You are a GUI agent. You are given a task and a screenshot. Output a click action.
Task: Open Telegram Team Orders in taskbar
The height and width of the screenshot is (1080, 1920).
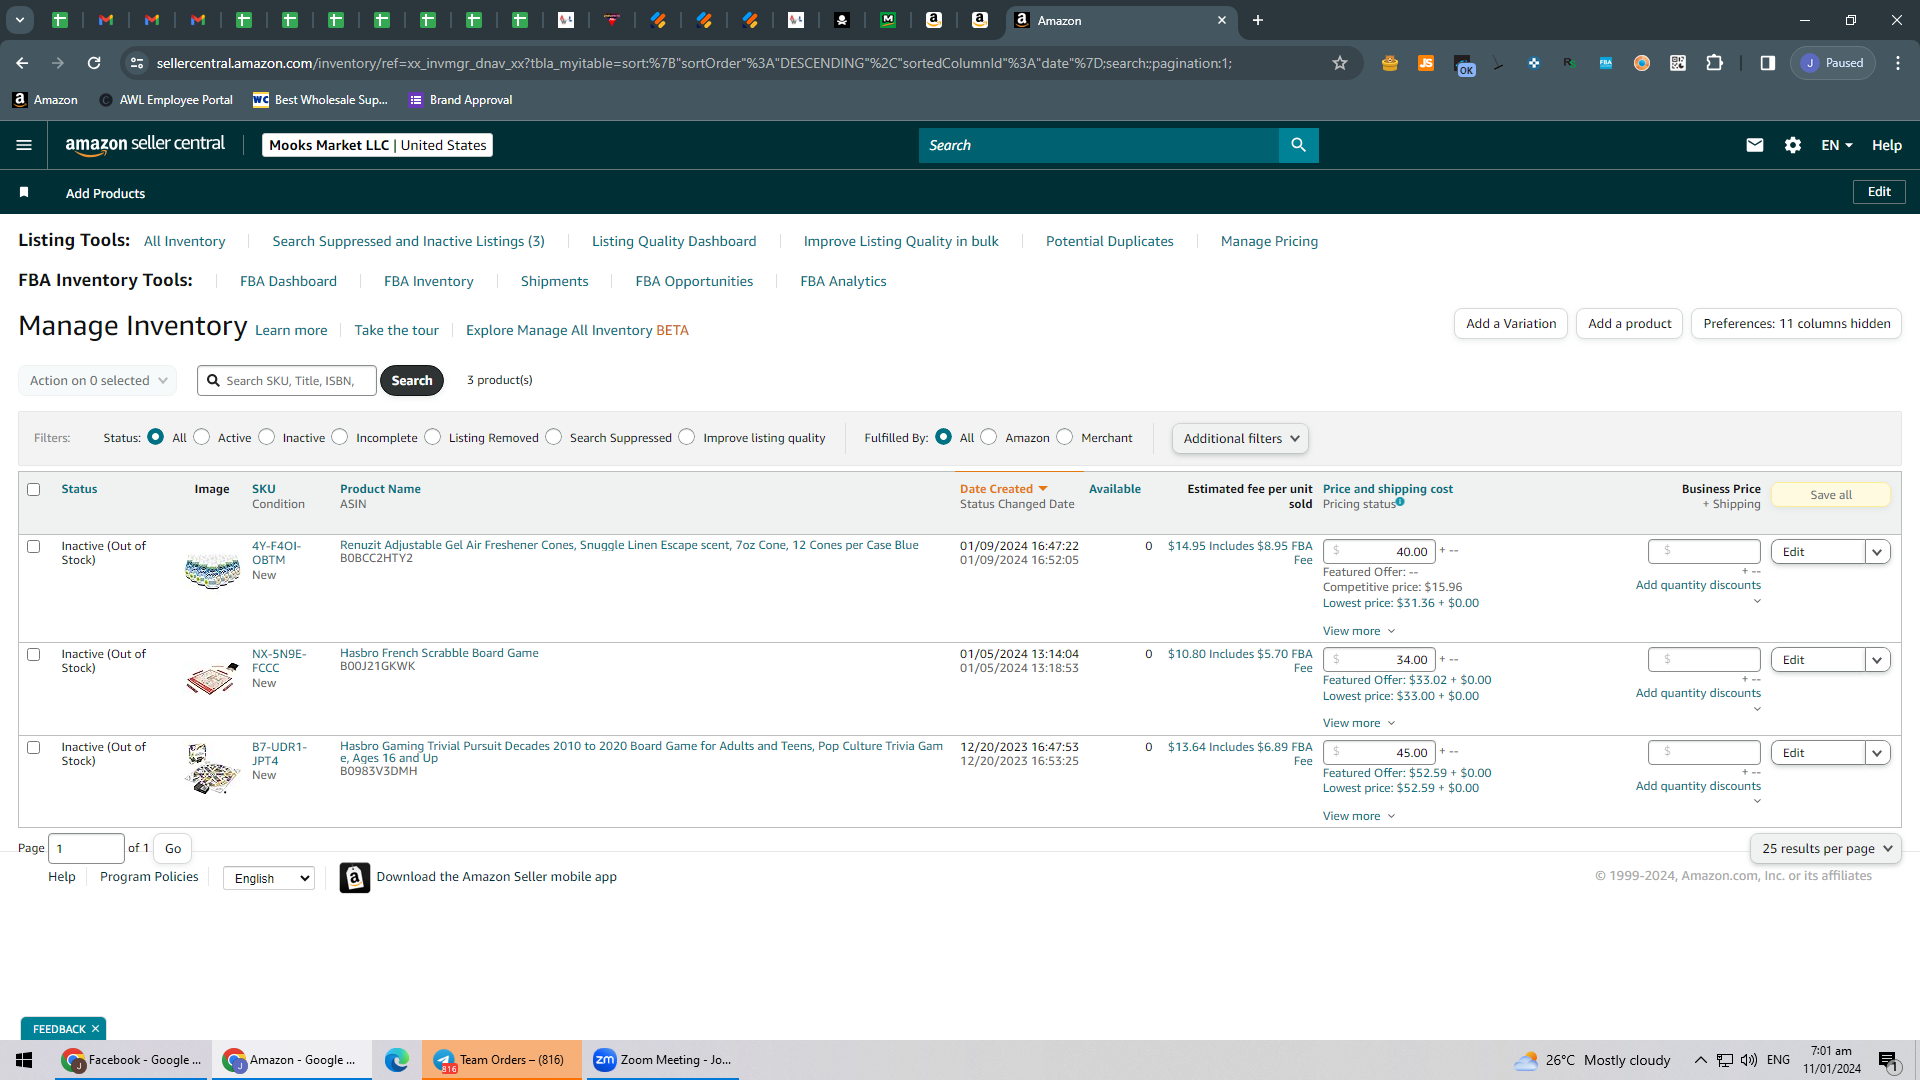coord(501,1060)
